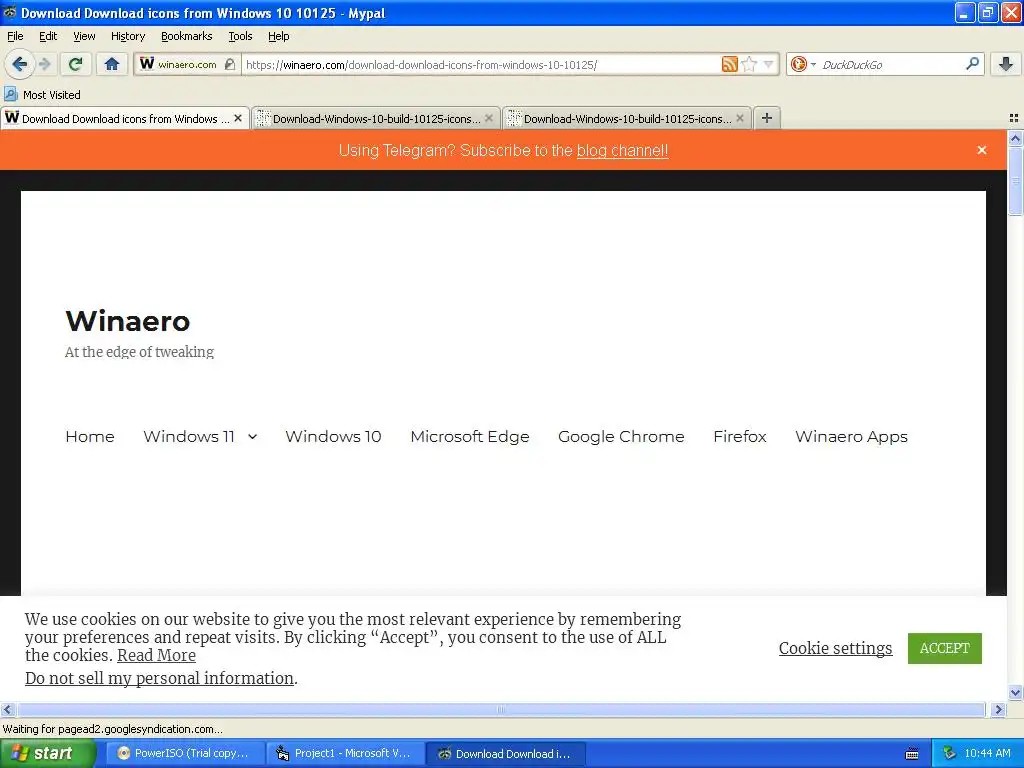Image resolution: width=1024 pixels, height=768 pixels.
Task: Open the Tools menu
Action: tap(240, 36)
